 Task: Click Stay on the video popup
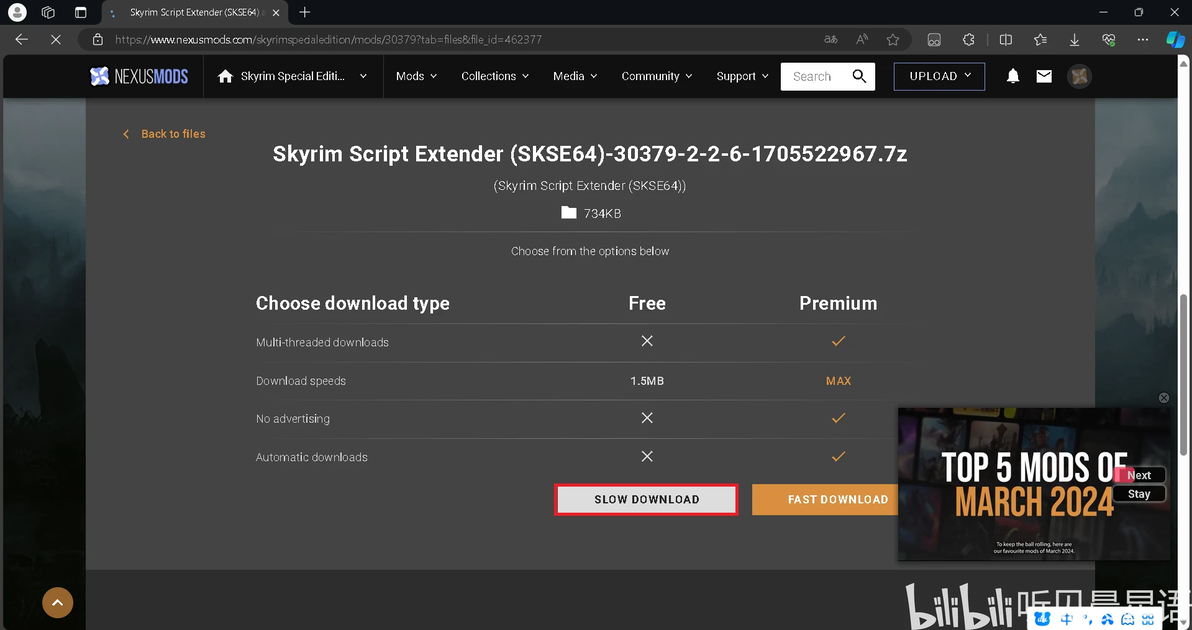(1139, 494)
